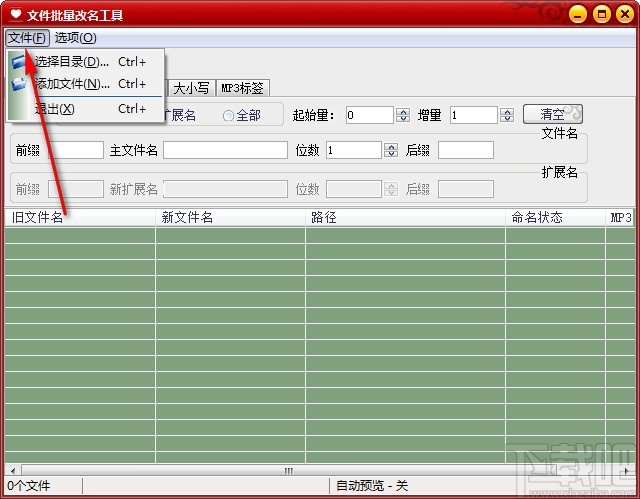Screen dimensions: 640x499
Task: Decrease the 增量 value with down arrow
Action: pyautogui.click(x=507, y=119)
